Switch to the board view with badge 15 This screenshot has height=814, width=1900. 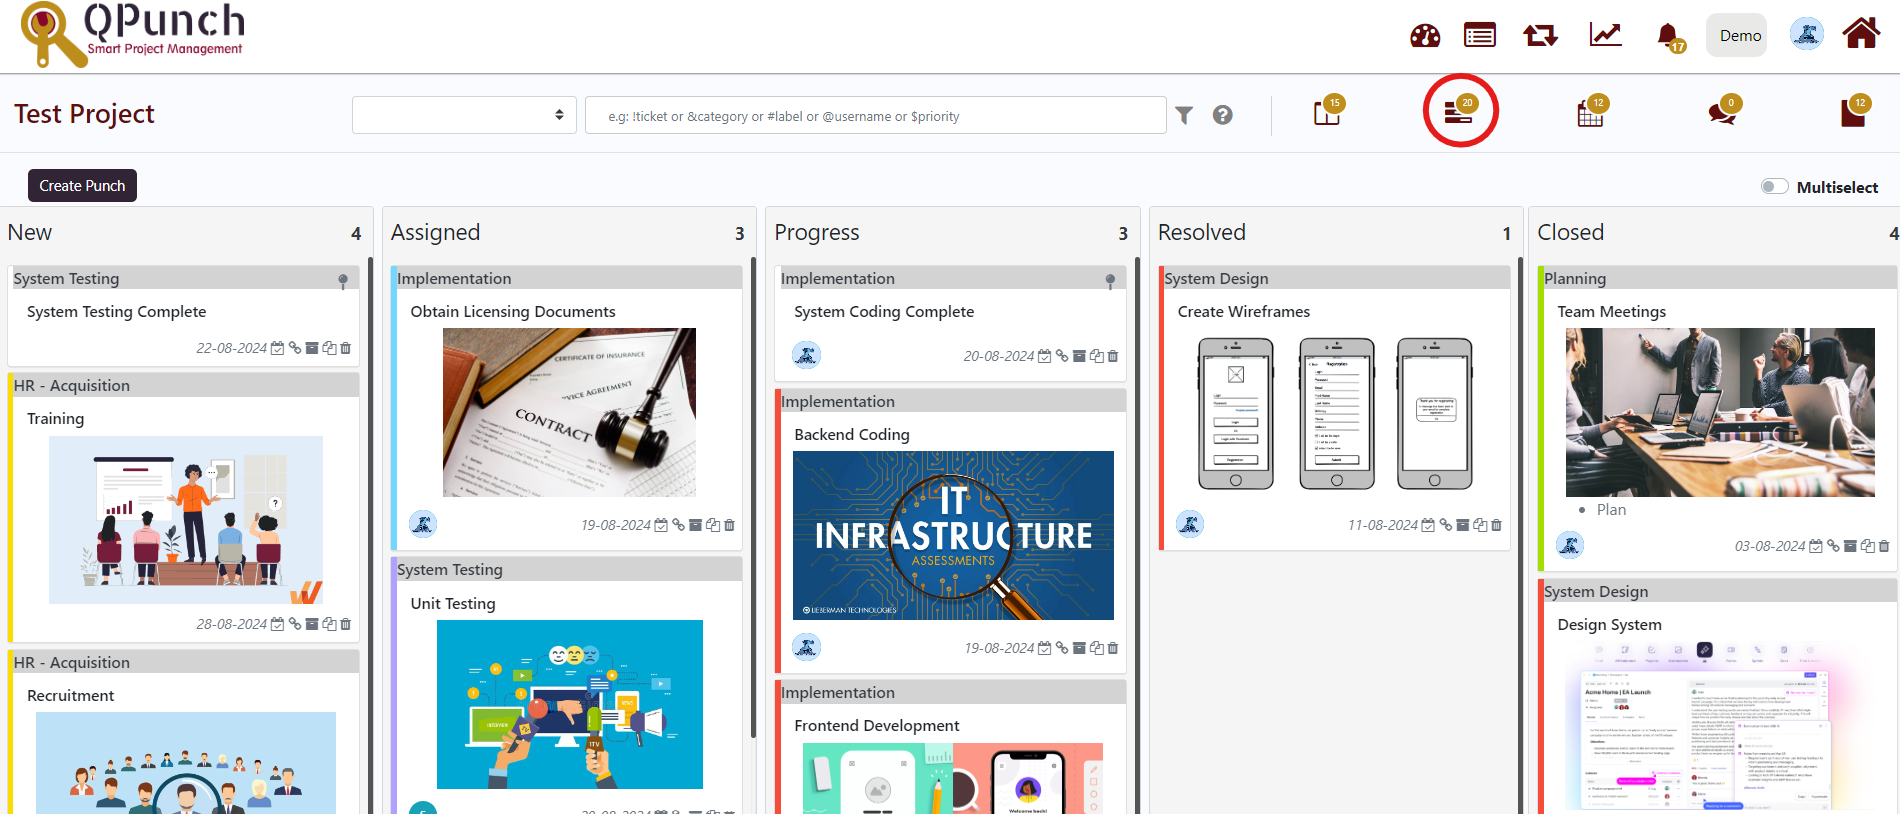click(x=1327, y=113)
